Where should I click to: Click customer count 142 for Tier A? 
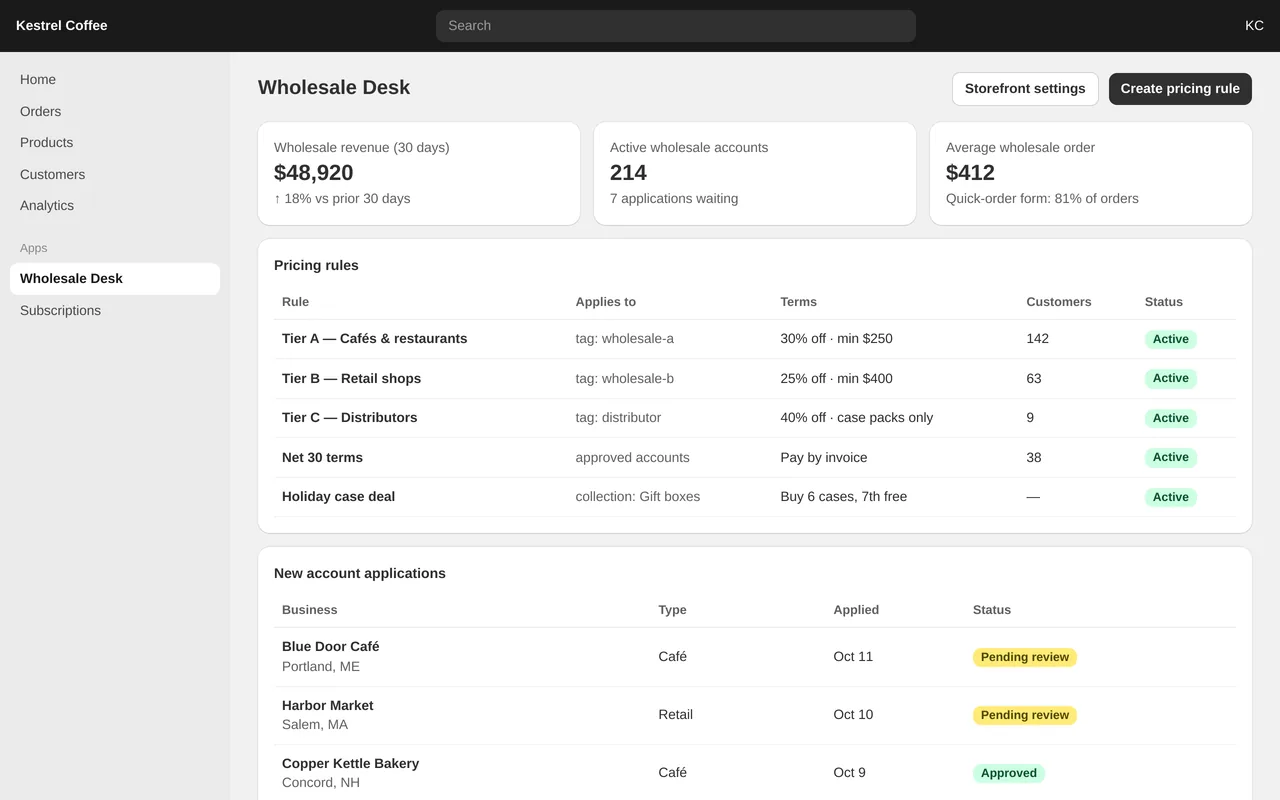click(1037, 339)
